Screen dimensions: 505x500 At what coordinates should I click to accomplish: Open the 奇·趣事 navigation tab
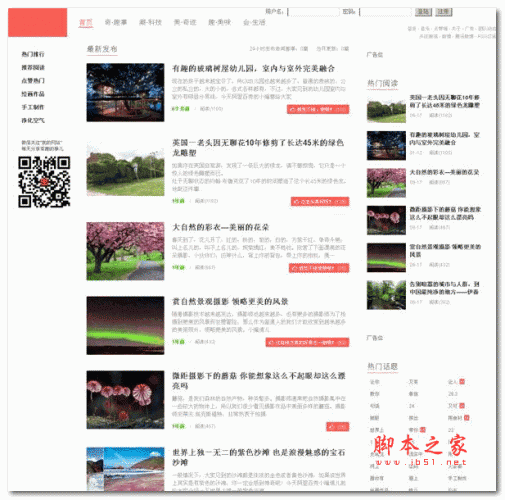[x=116, y=22]
